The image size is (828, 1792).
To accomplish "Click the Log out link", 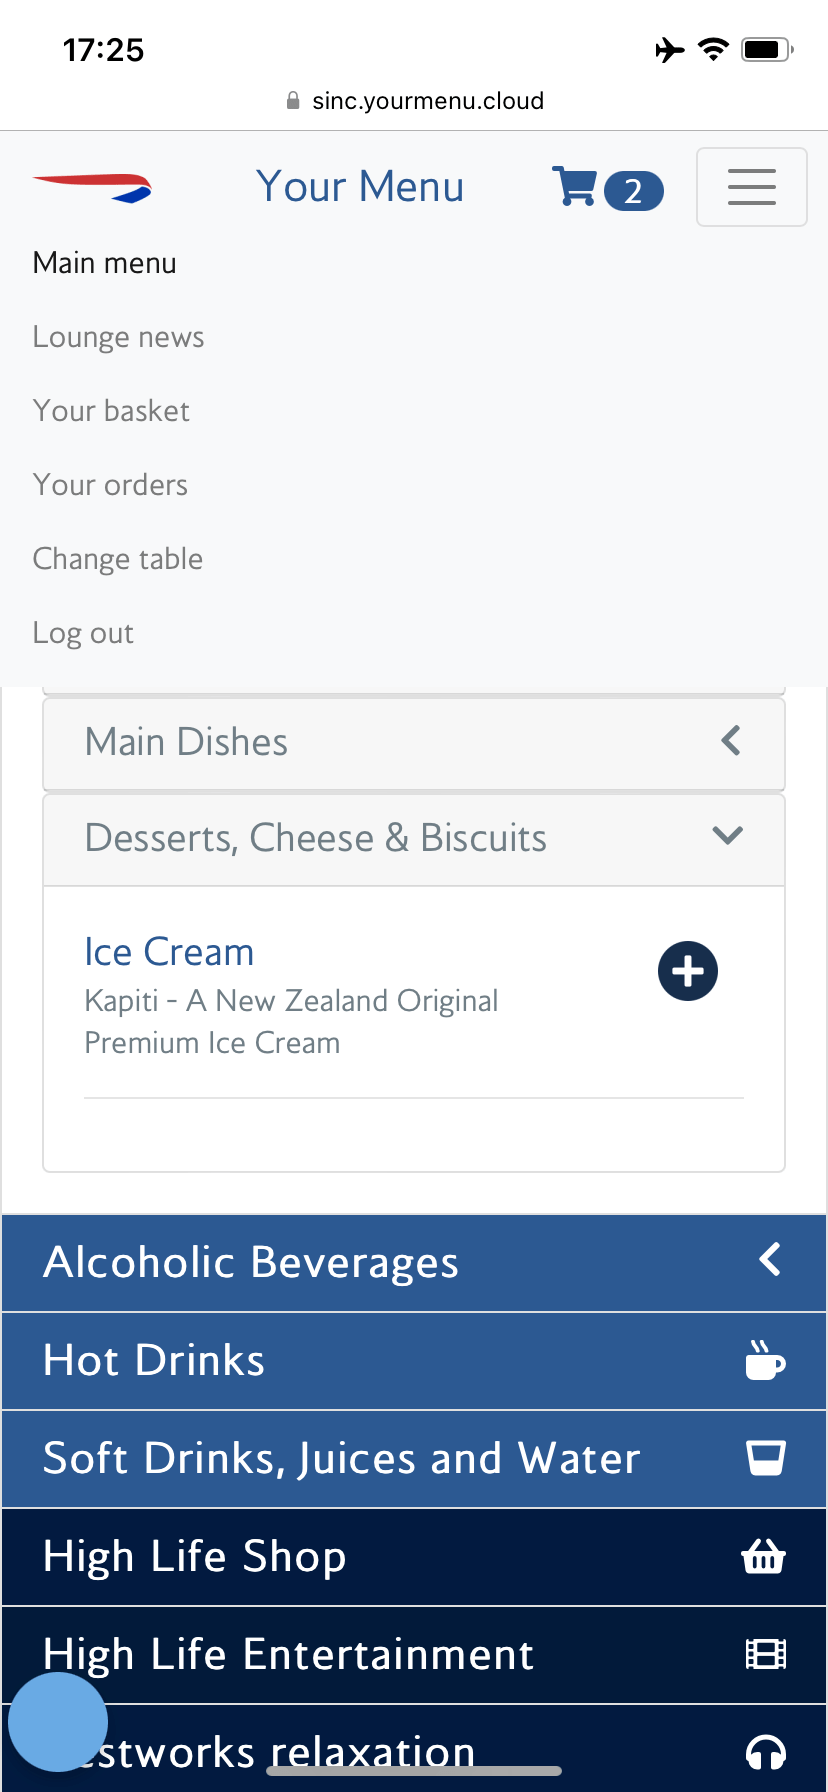I will 83,633.
